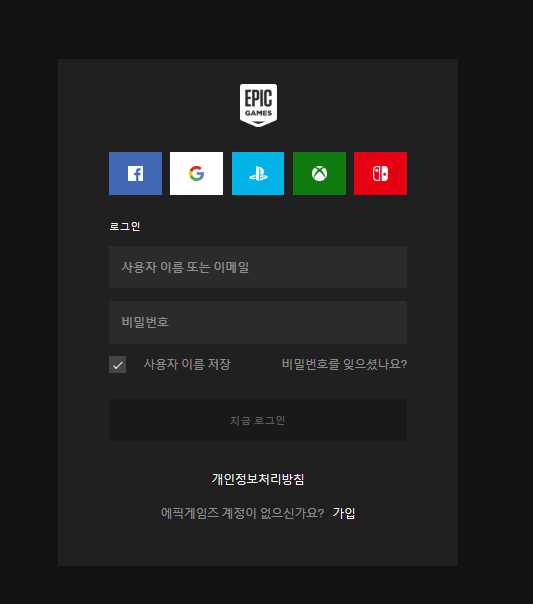This screenshot has width=533, height=604.
Task: Click the 지금 로그인 button
Action: click(258, 420)
